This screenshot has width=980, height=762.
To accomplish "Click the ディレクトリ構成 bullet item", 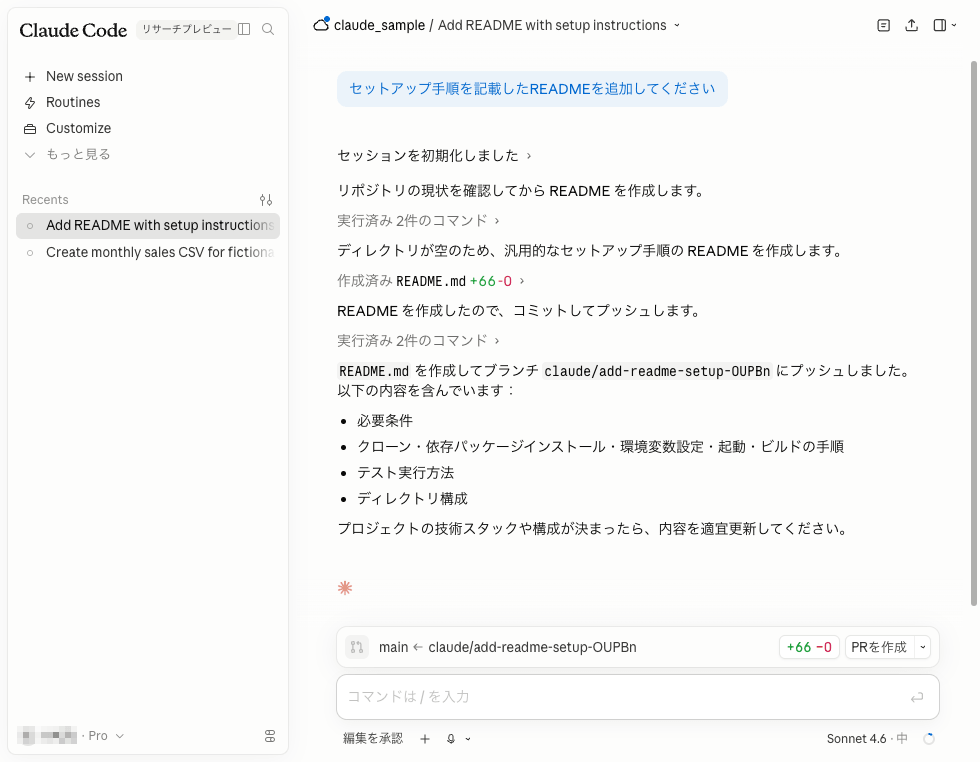I will tap(412, 499).
